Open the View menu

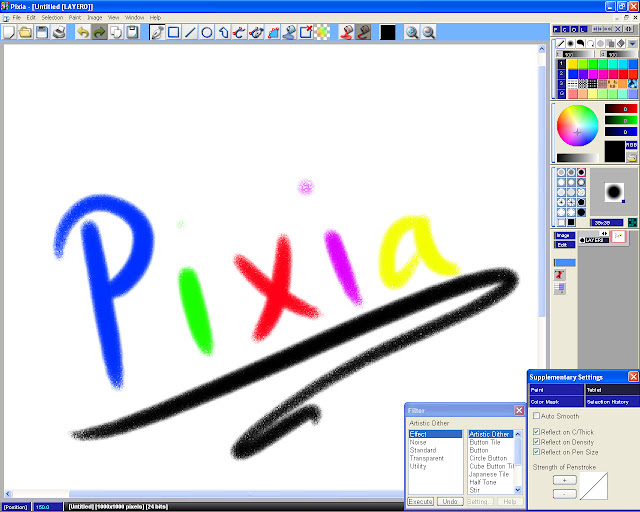113,18
